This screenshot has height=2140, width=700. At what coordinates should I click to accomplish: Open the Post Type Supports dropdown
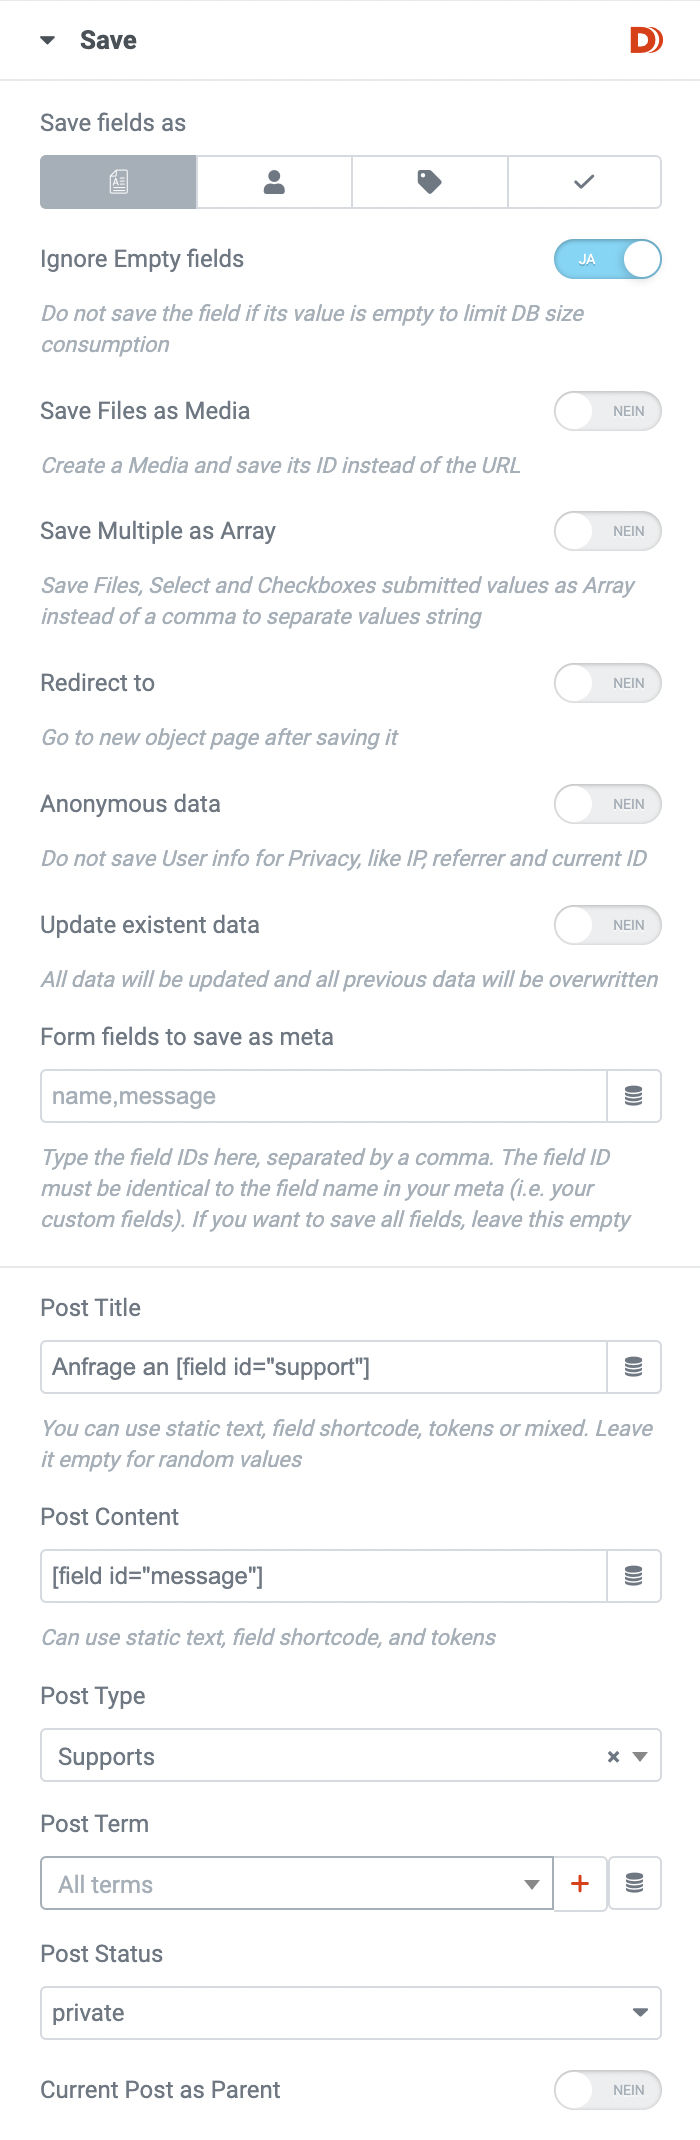[x=320, y=1756]
